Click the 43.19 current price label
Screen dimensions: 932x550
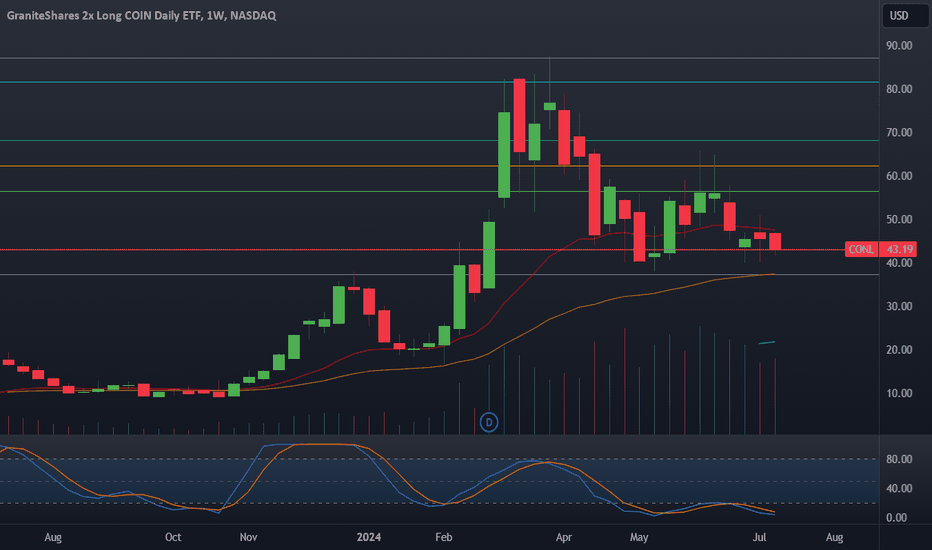898,249
